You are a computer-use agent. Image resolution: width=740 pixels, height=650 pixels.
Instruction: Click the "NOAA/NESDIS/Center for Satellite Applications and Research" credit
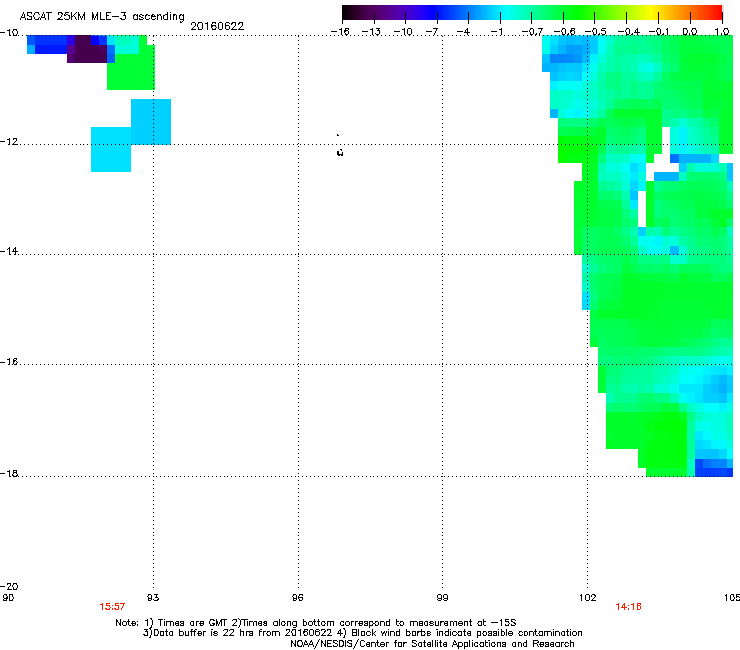[432, 644]
